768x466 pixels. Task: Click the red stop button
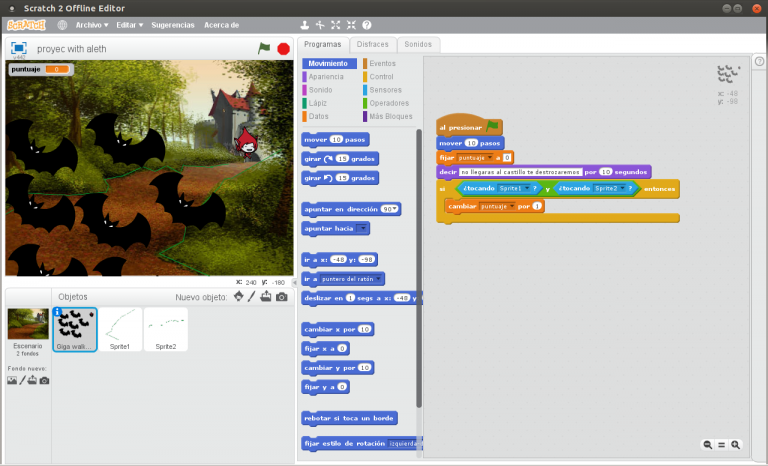283,49
